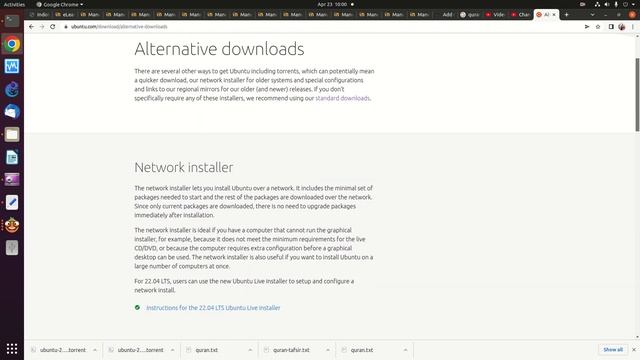Image resolution: width=640 pixels, height=360 pixels.
Task: Click the Alternative downloads heading
Action: click(219, 49)
